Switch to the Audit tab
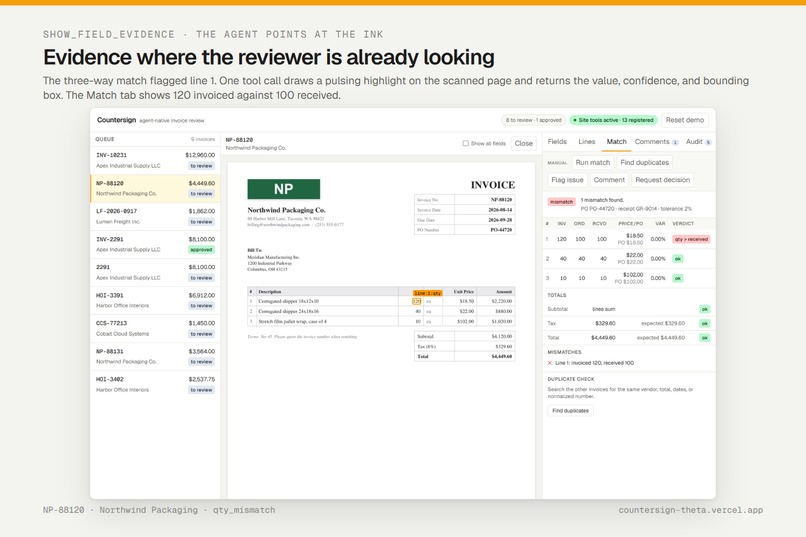 698,142
